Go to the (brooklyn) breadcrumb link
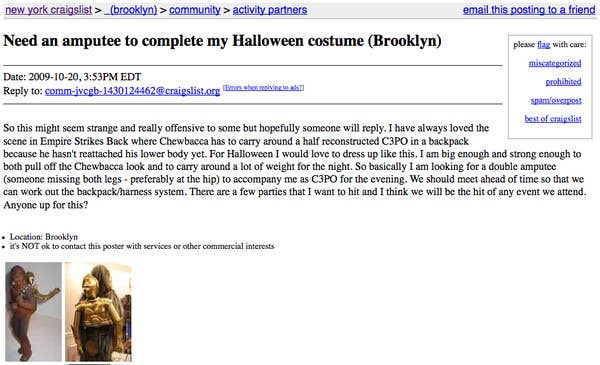This screenshot has width=600, height=365. tap(131, 10)
